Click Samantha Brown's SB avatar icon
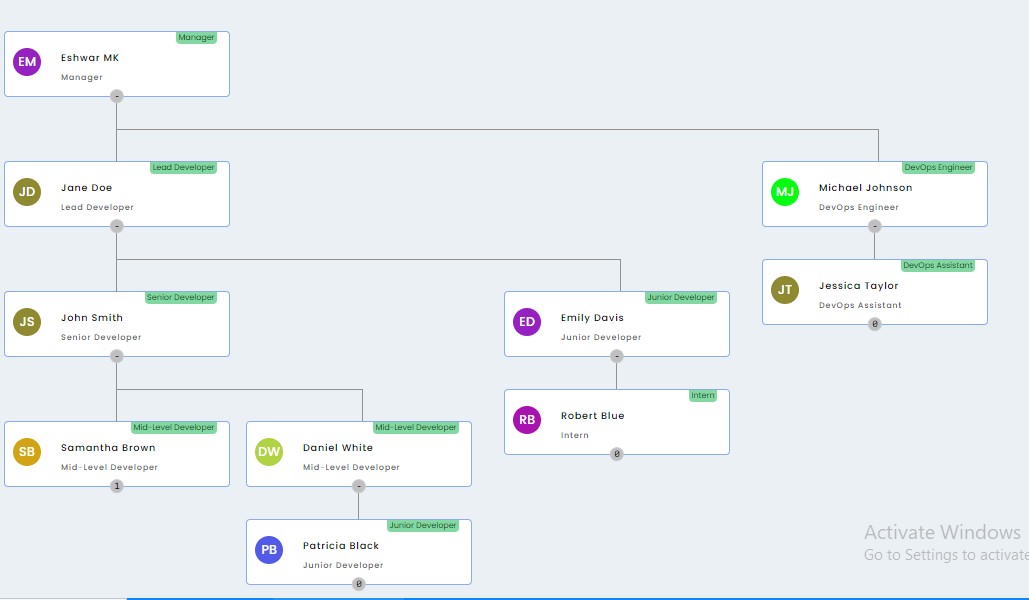Image resolution: width=1029 pixels, height=600 pixels. 27,452
